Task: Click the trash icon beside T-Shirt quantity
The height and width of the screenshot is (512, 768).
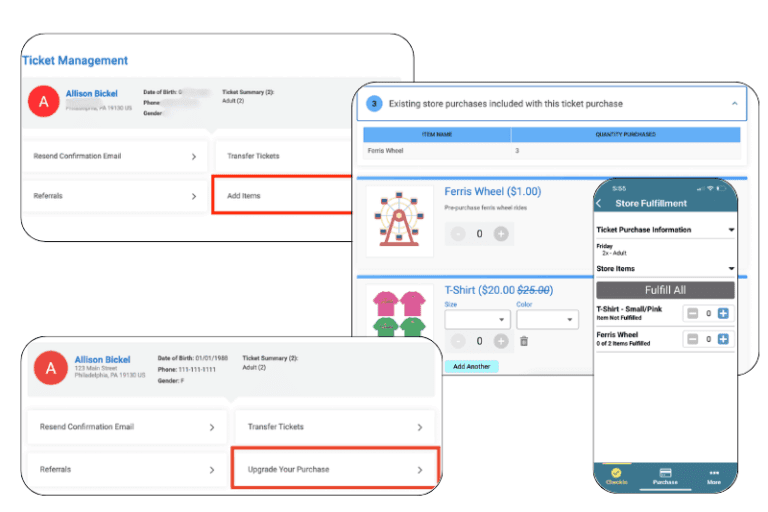Action: 523,342
